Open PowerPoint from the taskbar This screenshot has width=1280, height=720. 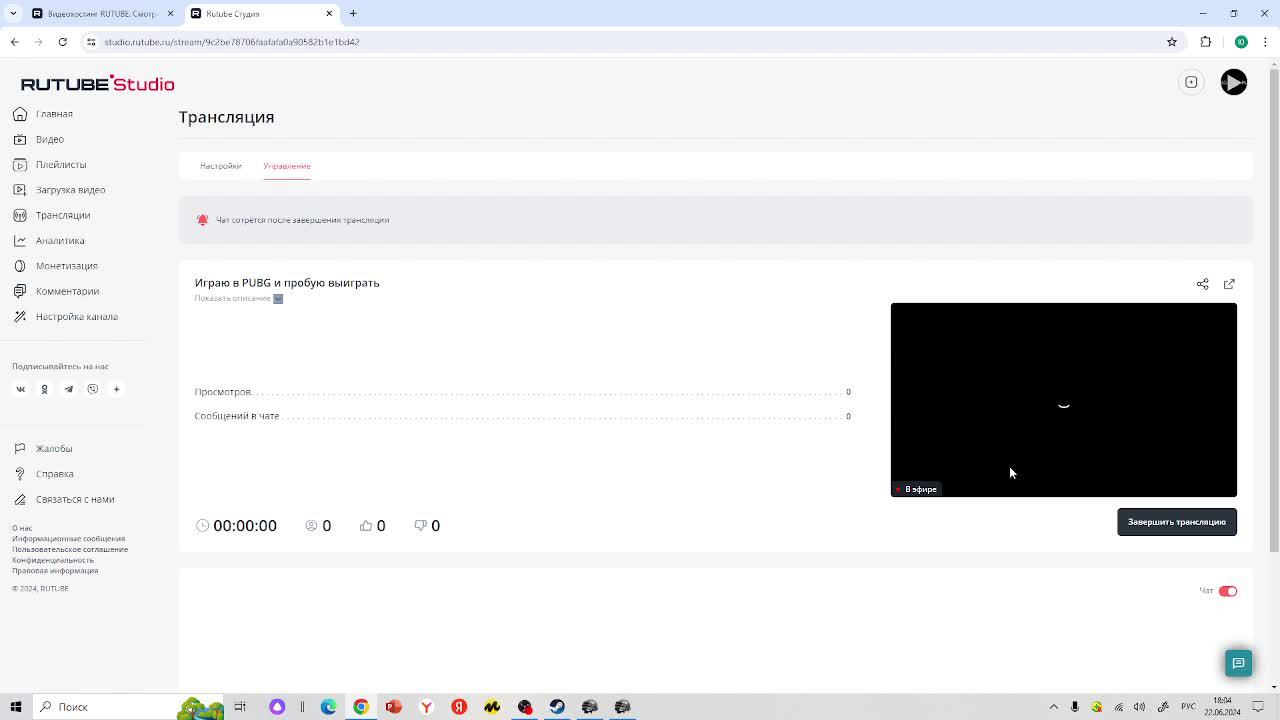(394, 707)
